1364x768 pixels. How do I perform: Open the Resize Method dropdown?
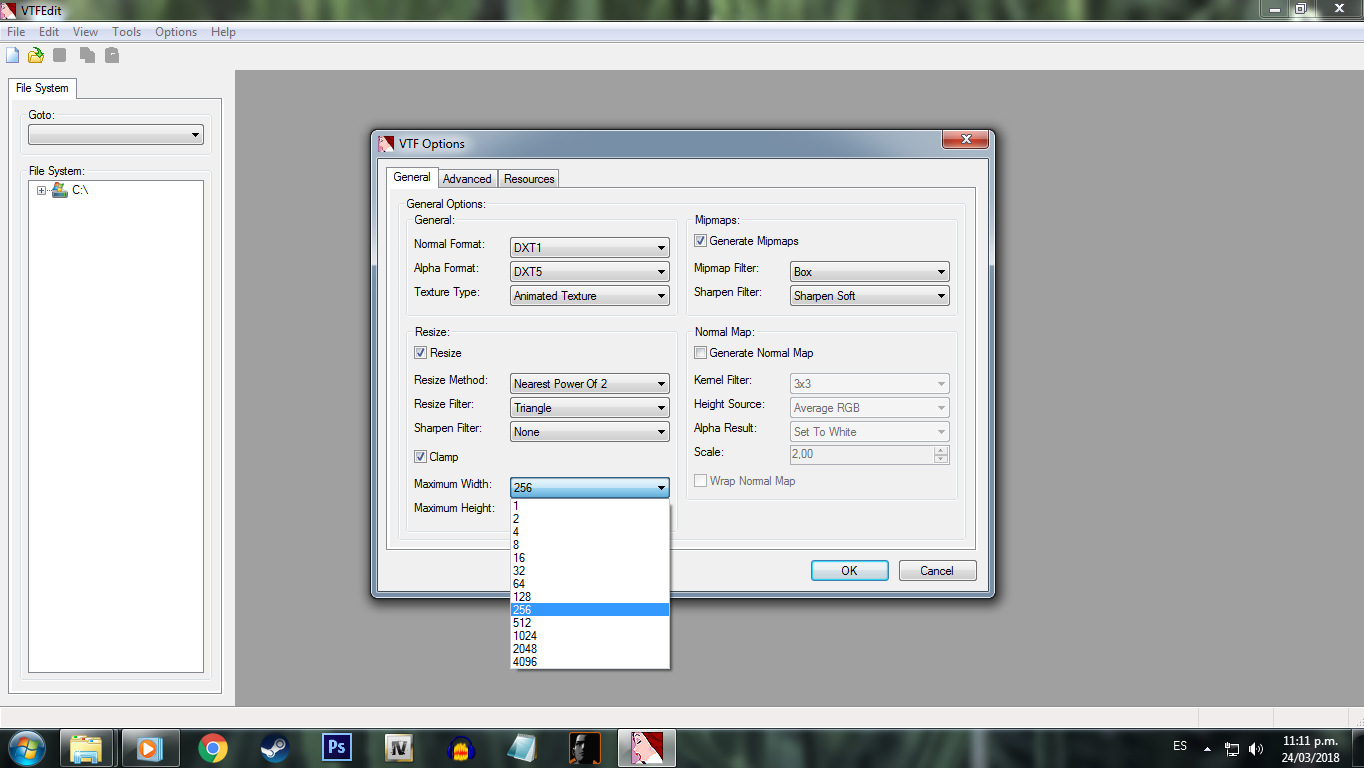pyautogui.click(x=590, y=384)
